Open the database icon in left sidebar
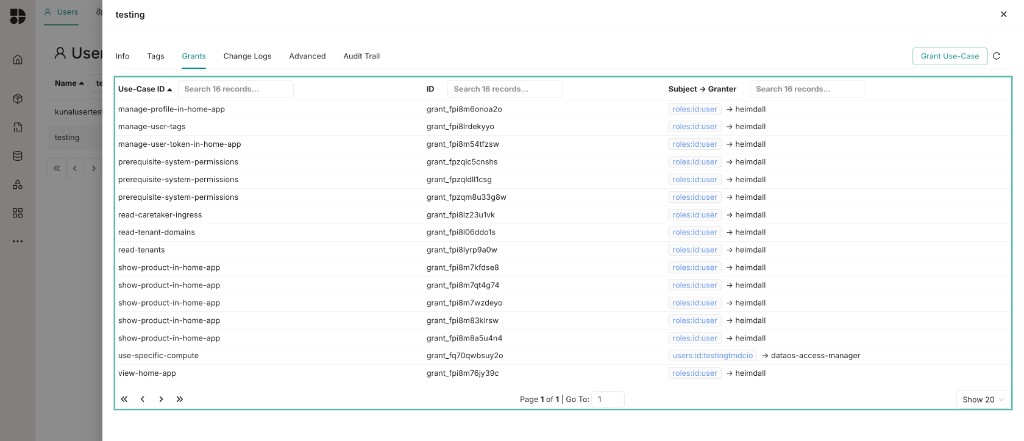This screenshot has width=1024, height=441. click(x=18, y=156)
